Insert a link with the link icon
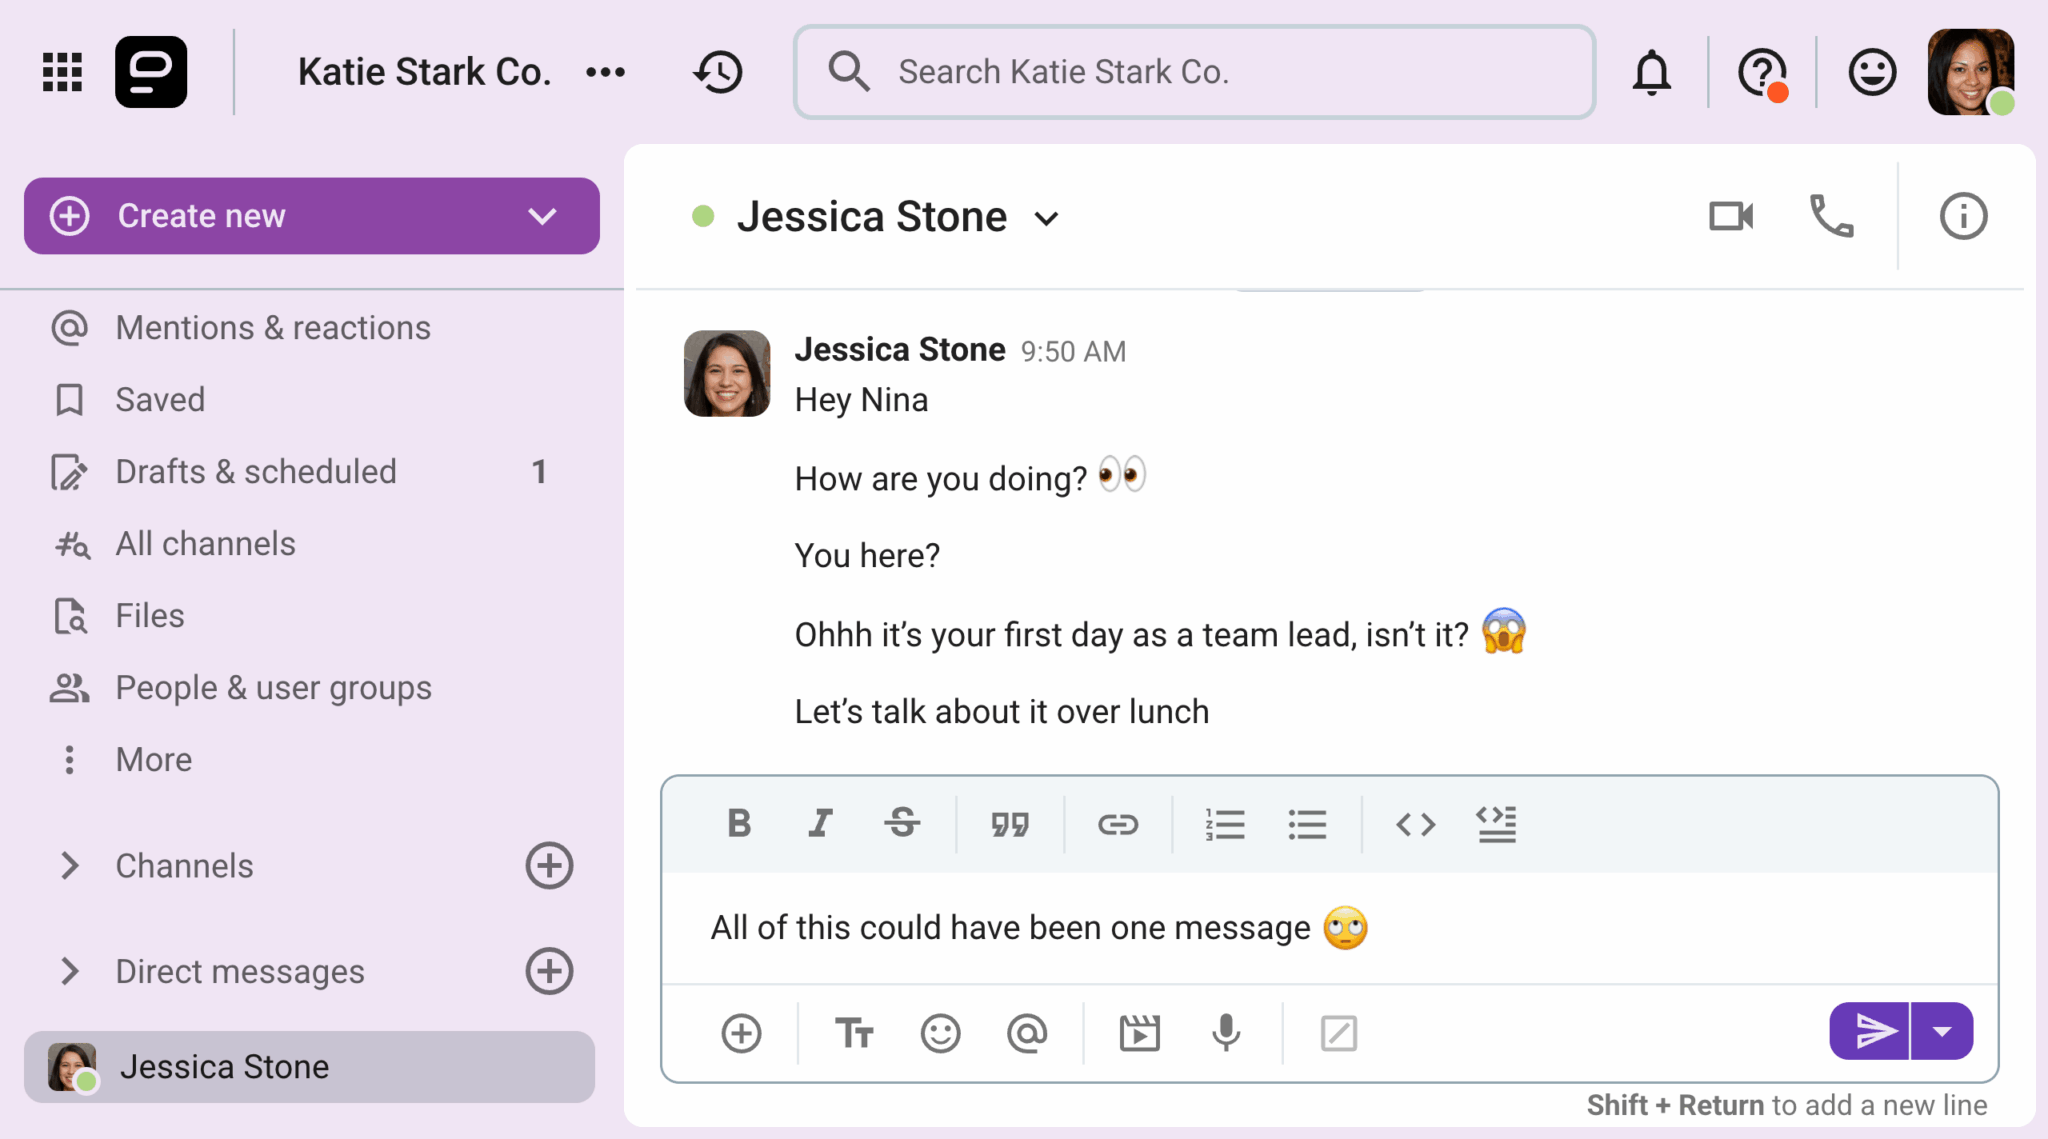This screenshot has height=1139, width=2048. 1117,824
